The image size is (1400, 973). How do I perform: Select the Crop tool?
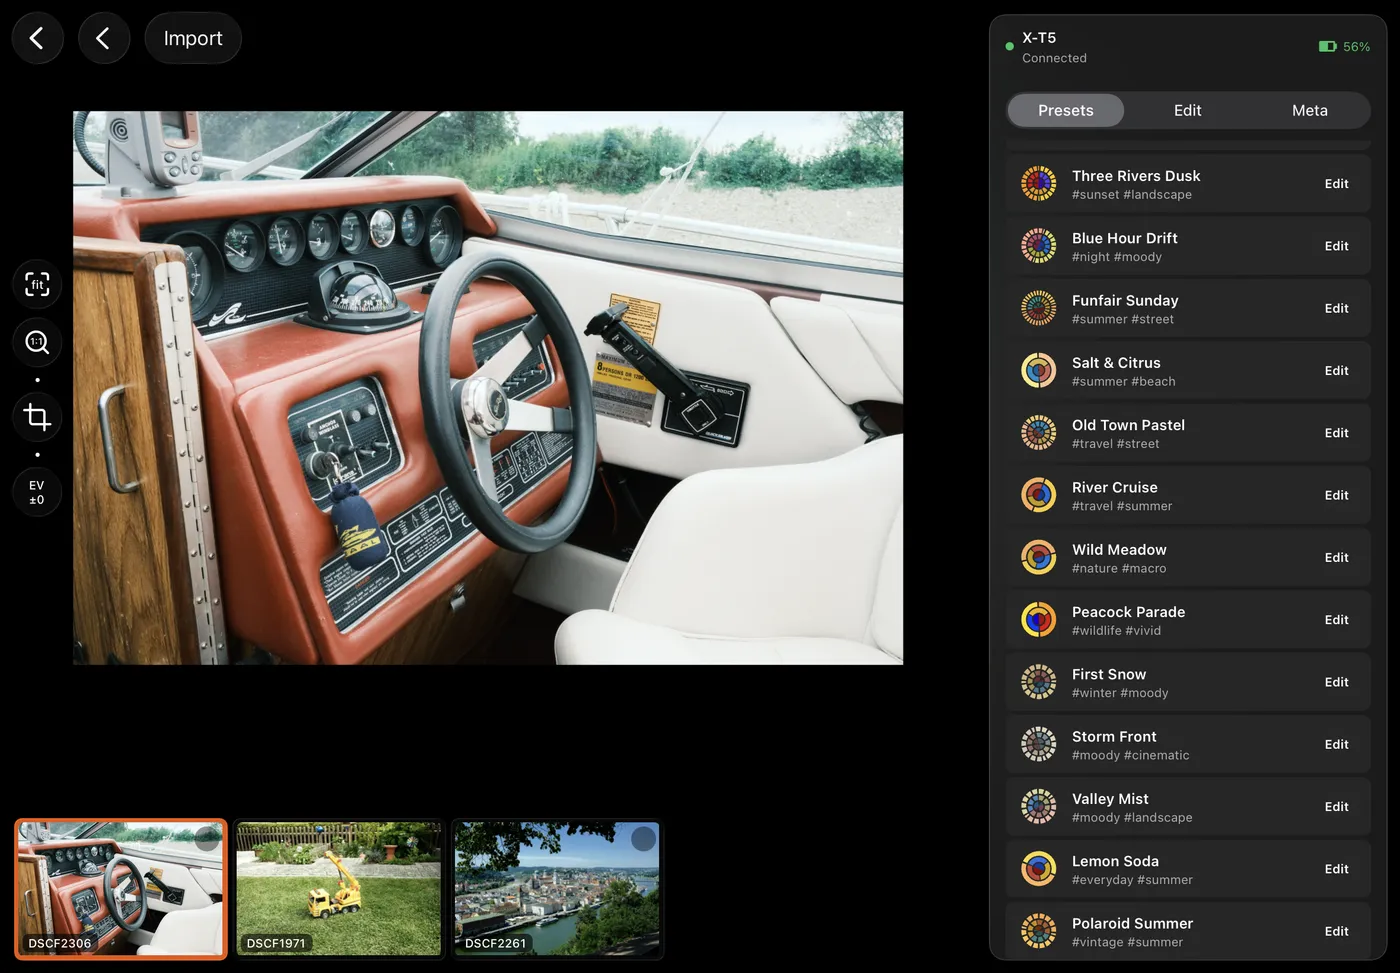37,417
